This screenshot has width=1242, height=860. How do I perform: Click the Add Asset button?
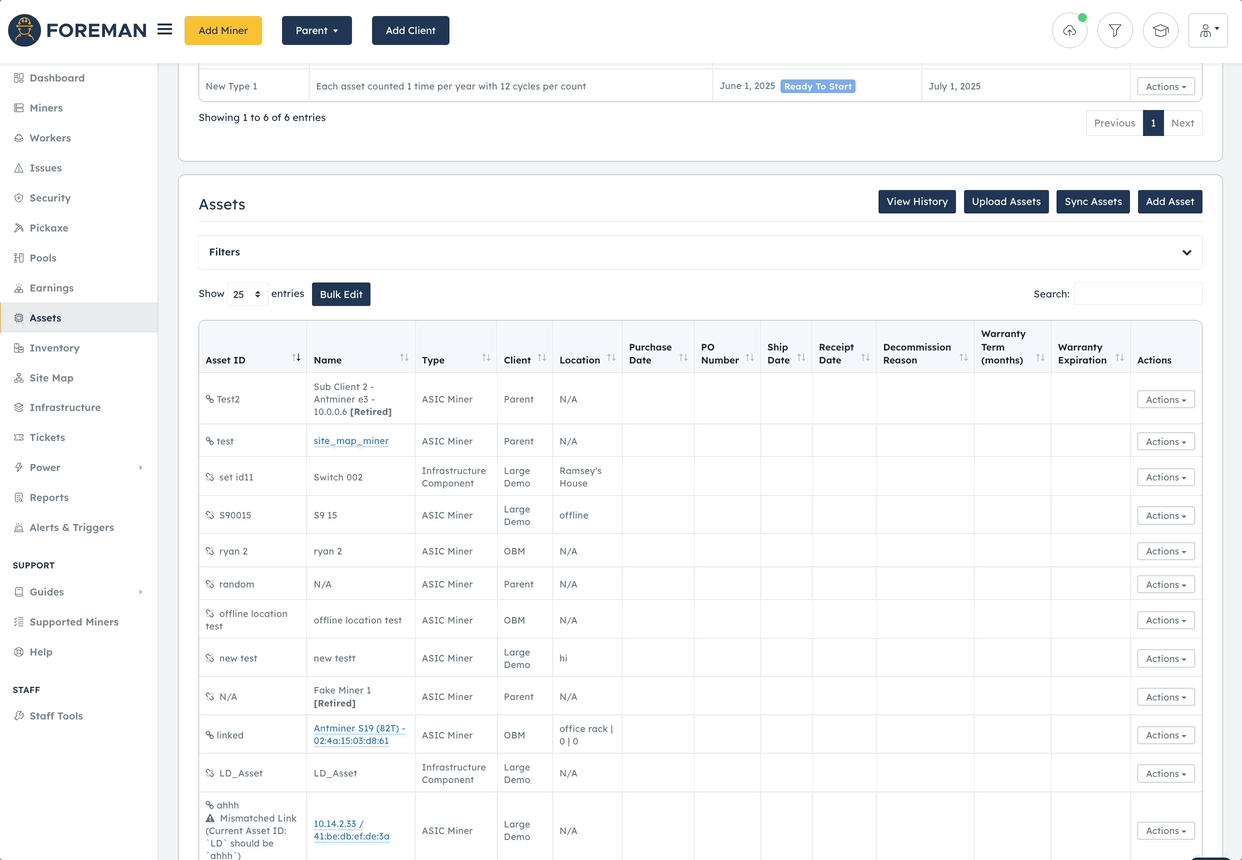pos(1170,201)
